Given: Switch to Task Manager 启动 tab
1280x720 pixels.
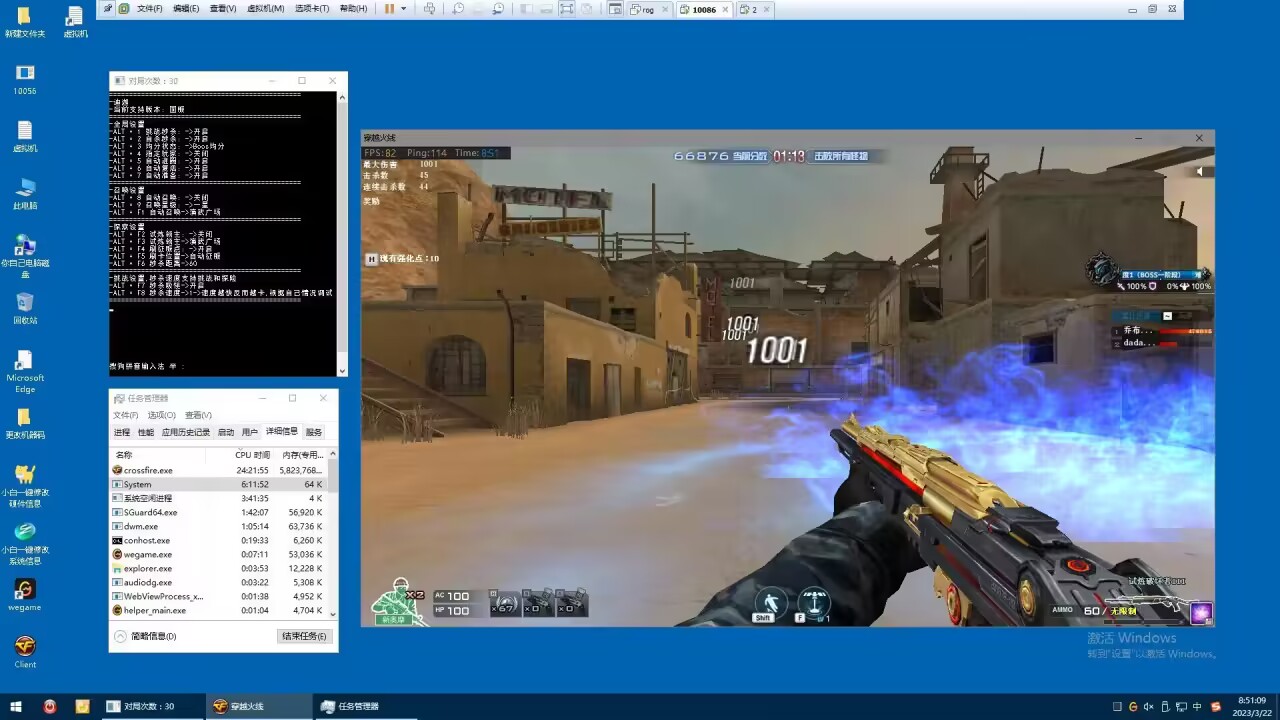Looking at the screenshot, I should (226, 432).
